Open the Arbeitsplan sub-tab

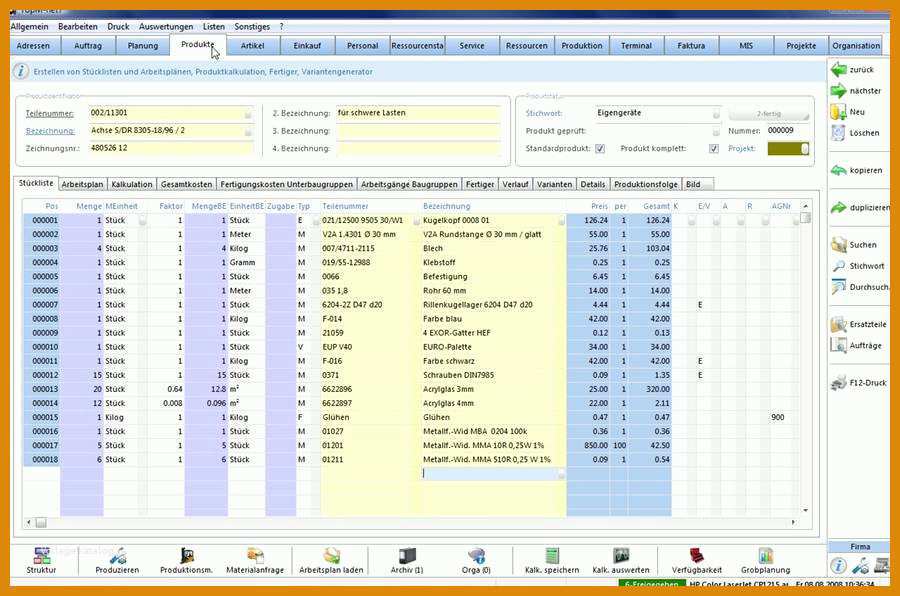[x=82, y=184]
